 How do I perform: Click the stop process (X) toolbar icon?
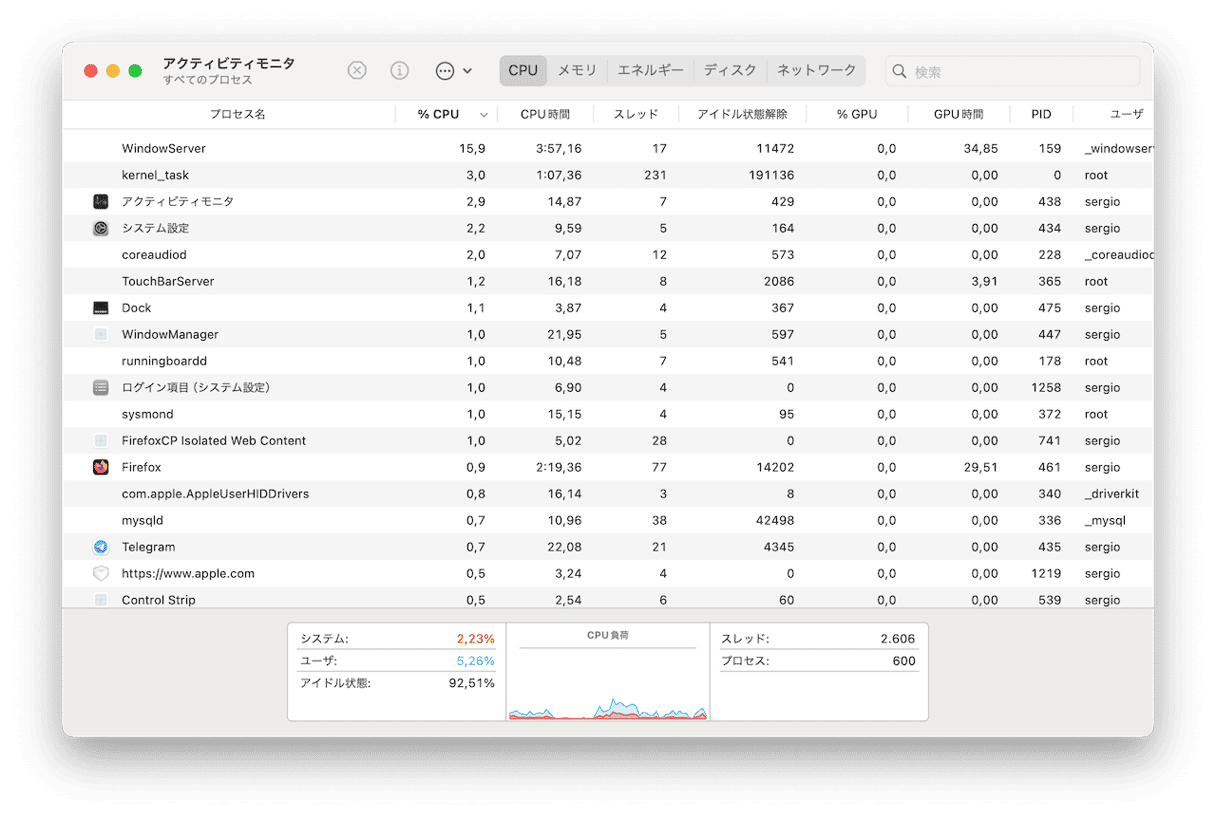357,71
